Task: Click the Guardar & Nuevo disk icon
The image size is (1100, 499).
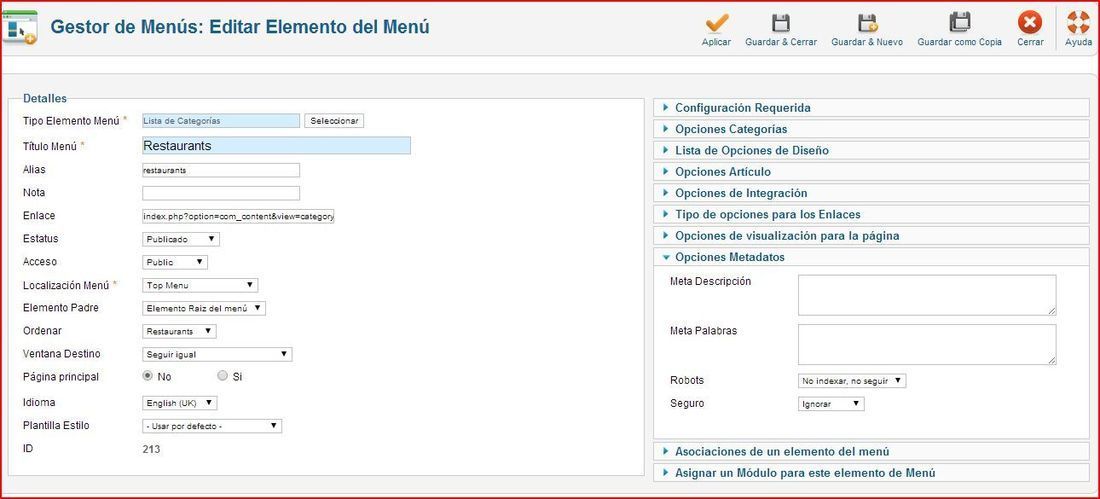Action: [x=867, y=23]
